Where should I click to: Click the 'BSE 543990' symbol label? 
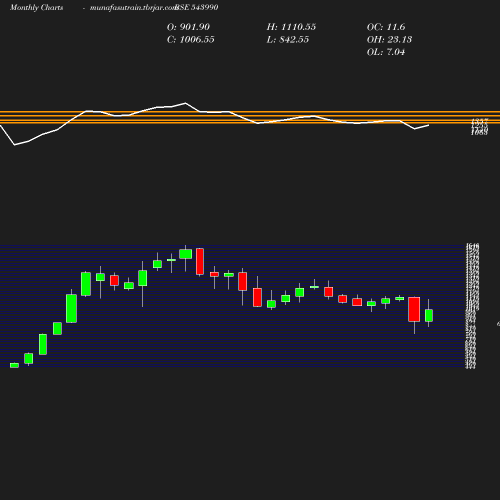point(197,7)
